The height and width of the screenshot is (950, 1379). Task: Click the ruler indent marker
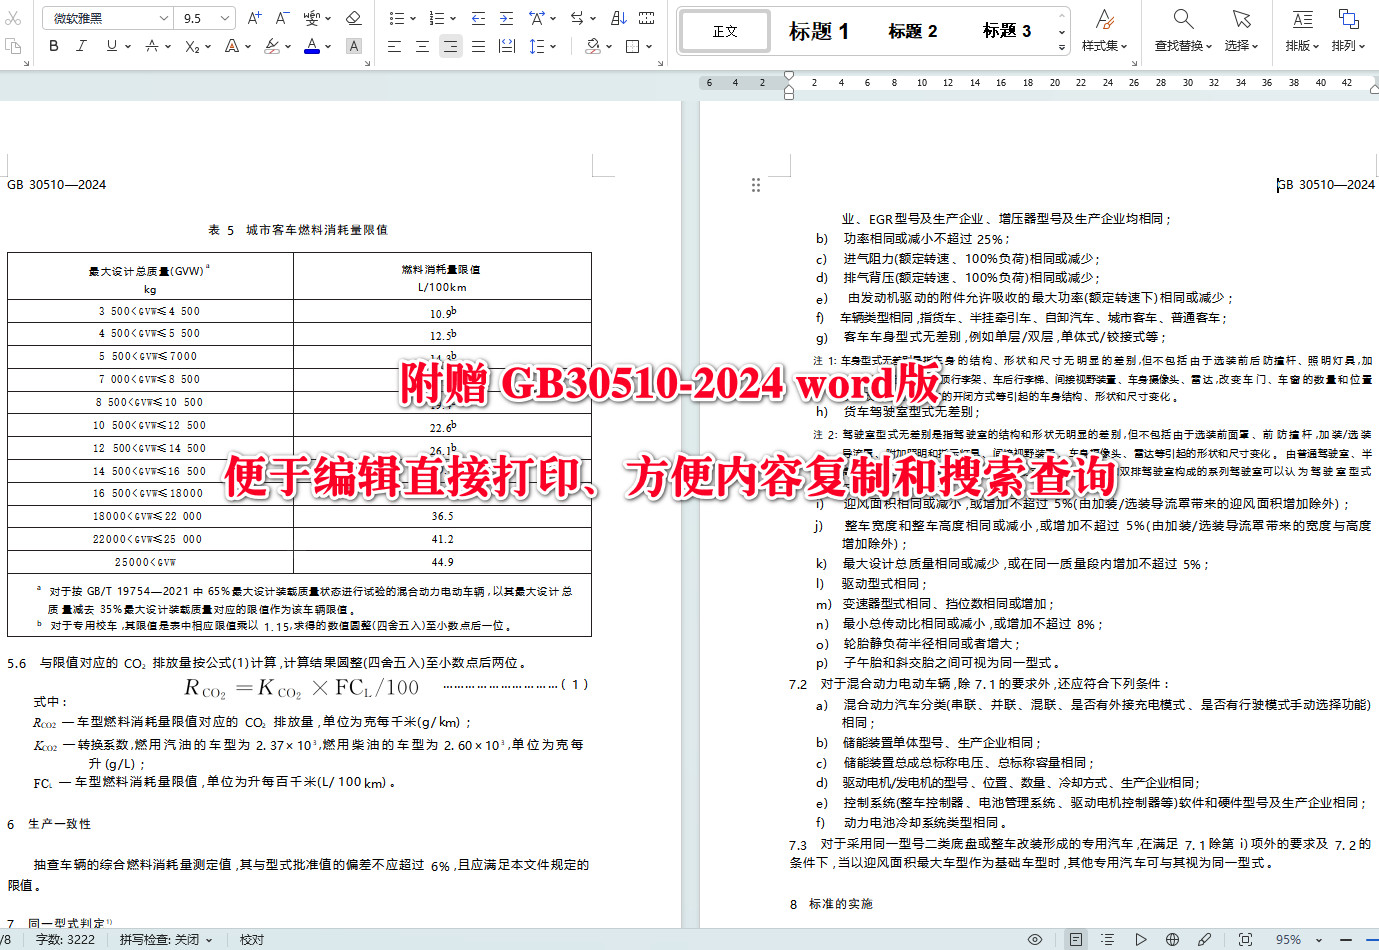coord(789,84)
